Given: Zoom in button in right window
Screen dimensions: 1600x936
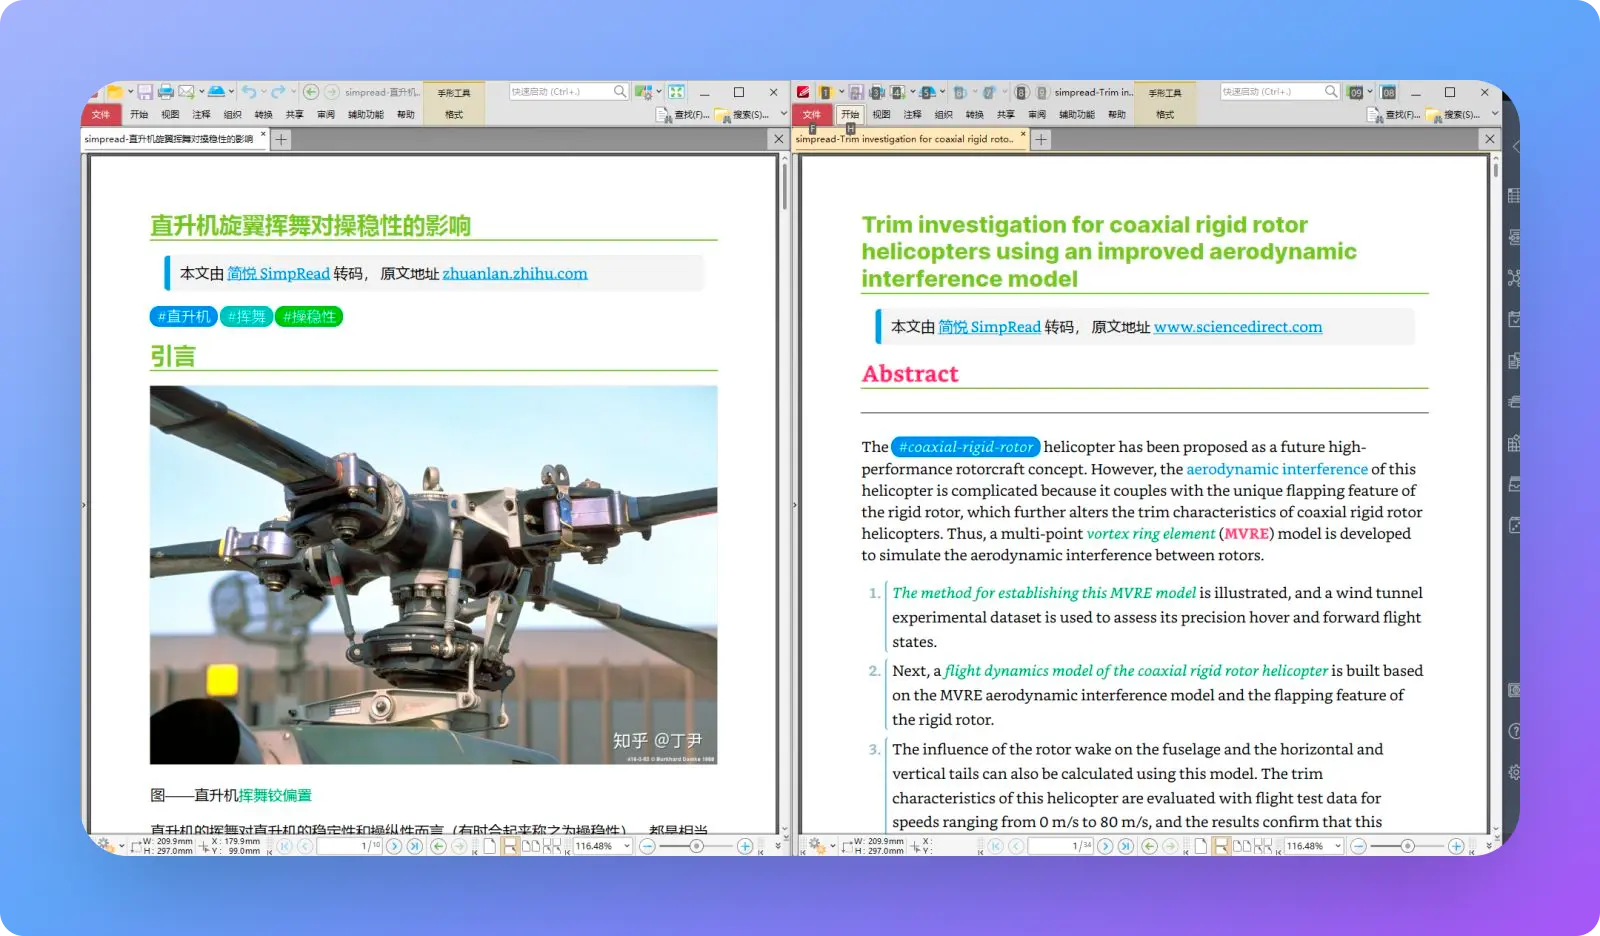Looking at the screenshot, I should [1456, 846].
